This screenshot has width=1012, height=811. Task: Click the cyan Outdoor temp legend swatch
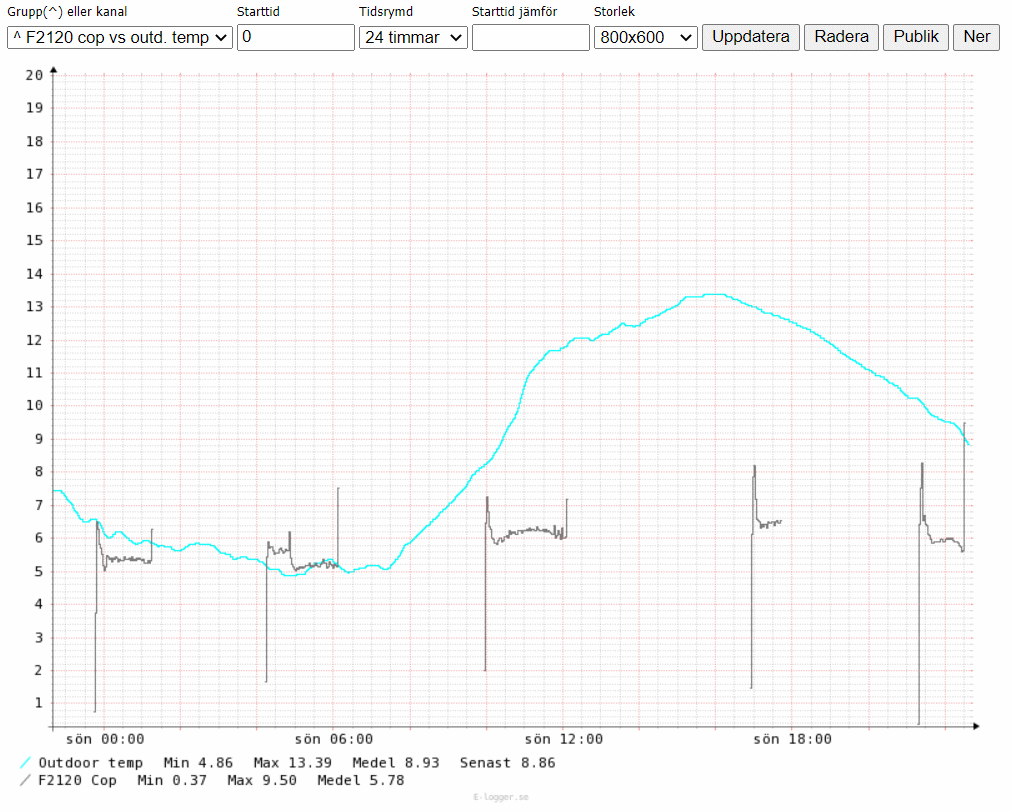25,763
